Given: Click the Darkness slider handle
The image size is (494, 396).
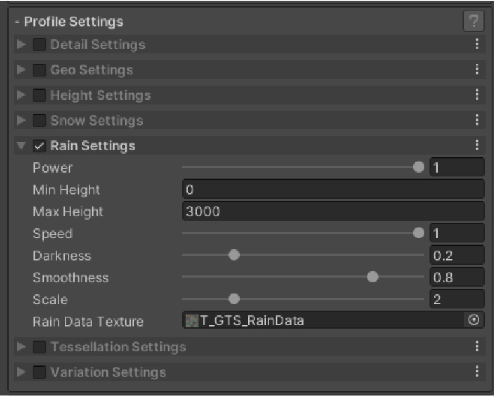Looking at the screenshot, I should 234,255.
